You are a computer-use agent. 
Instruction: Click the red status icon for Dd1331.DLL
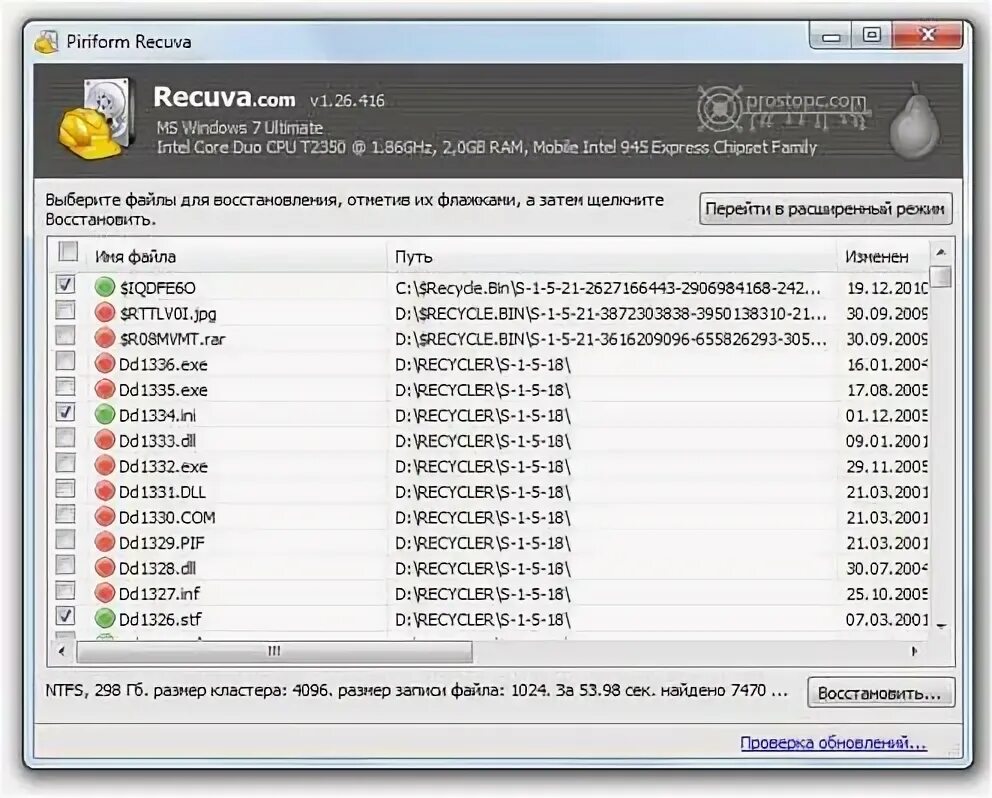[x=104, y=492]
